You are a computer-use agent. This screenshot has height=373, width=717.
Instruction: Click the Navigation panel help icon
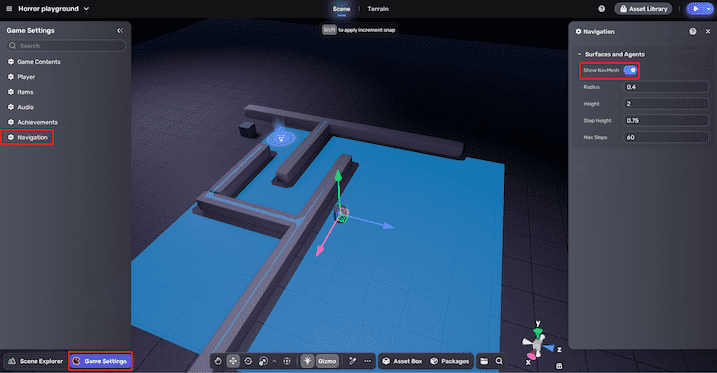tap(693, 32)
